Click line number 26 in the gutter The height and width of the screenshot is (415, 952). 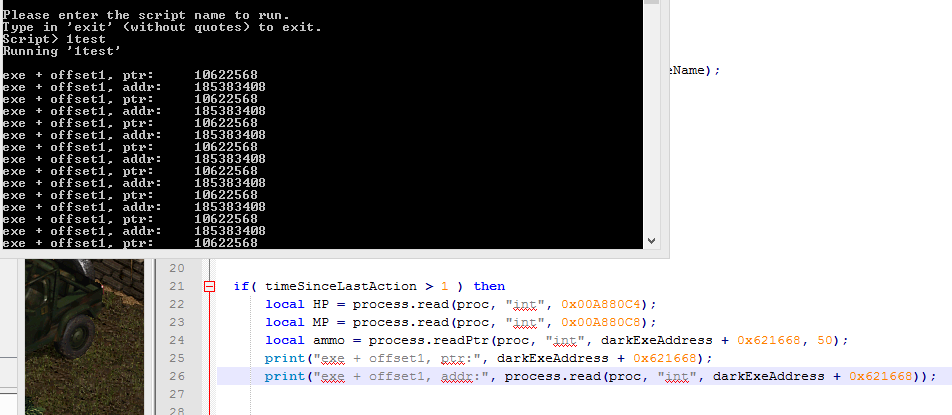pyautogui.click(x=176, y=376)
